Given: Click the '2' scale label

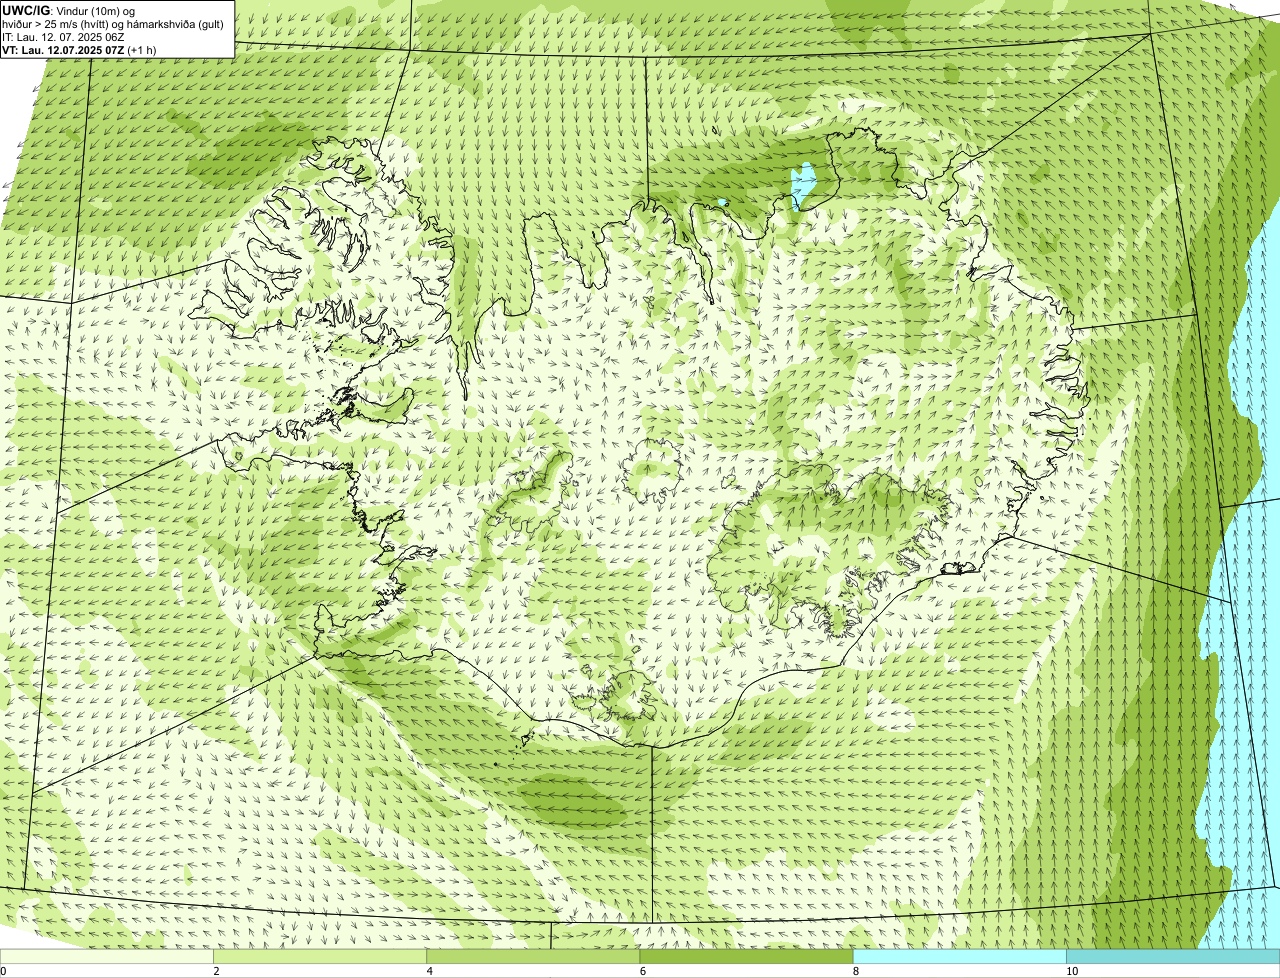Looking at the screenshot, I should (216, 971).
